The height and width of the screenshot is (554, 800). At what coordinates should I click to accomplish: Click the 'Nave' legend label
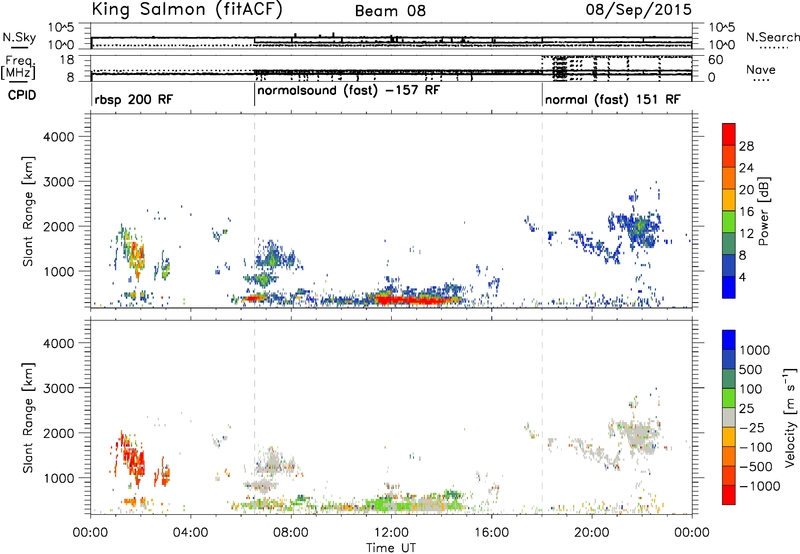tap(761, 69)
